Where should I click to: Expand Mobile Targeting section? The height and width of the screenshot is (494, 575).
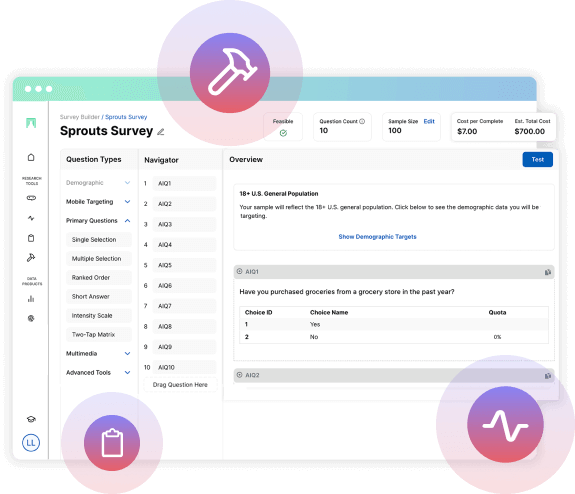click(x=127, y=202)
